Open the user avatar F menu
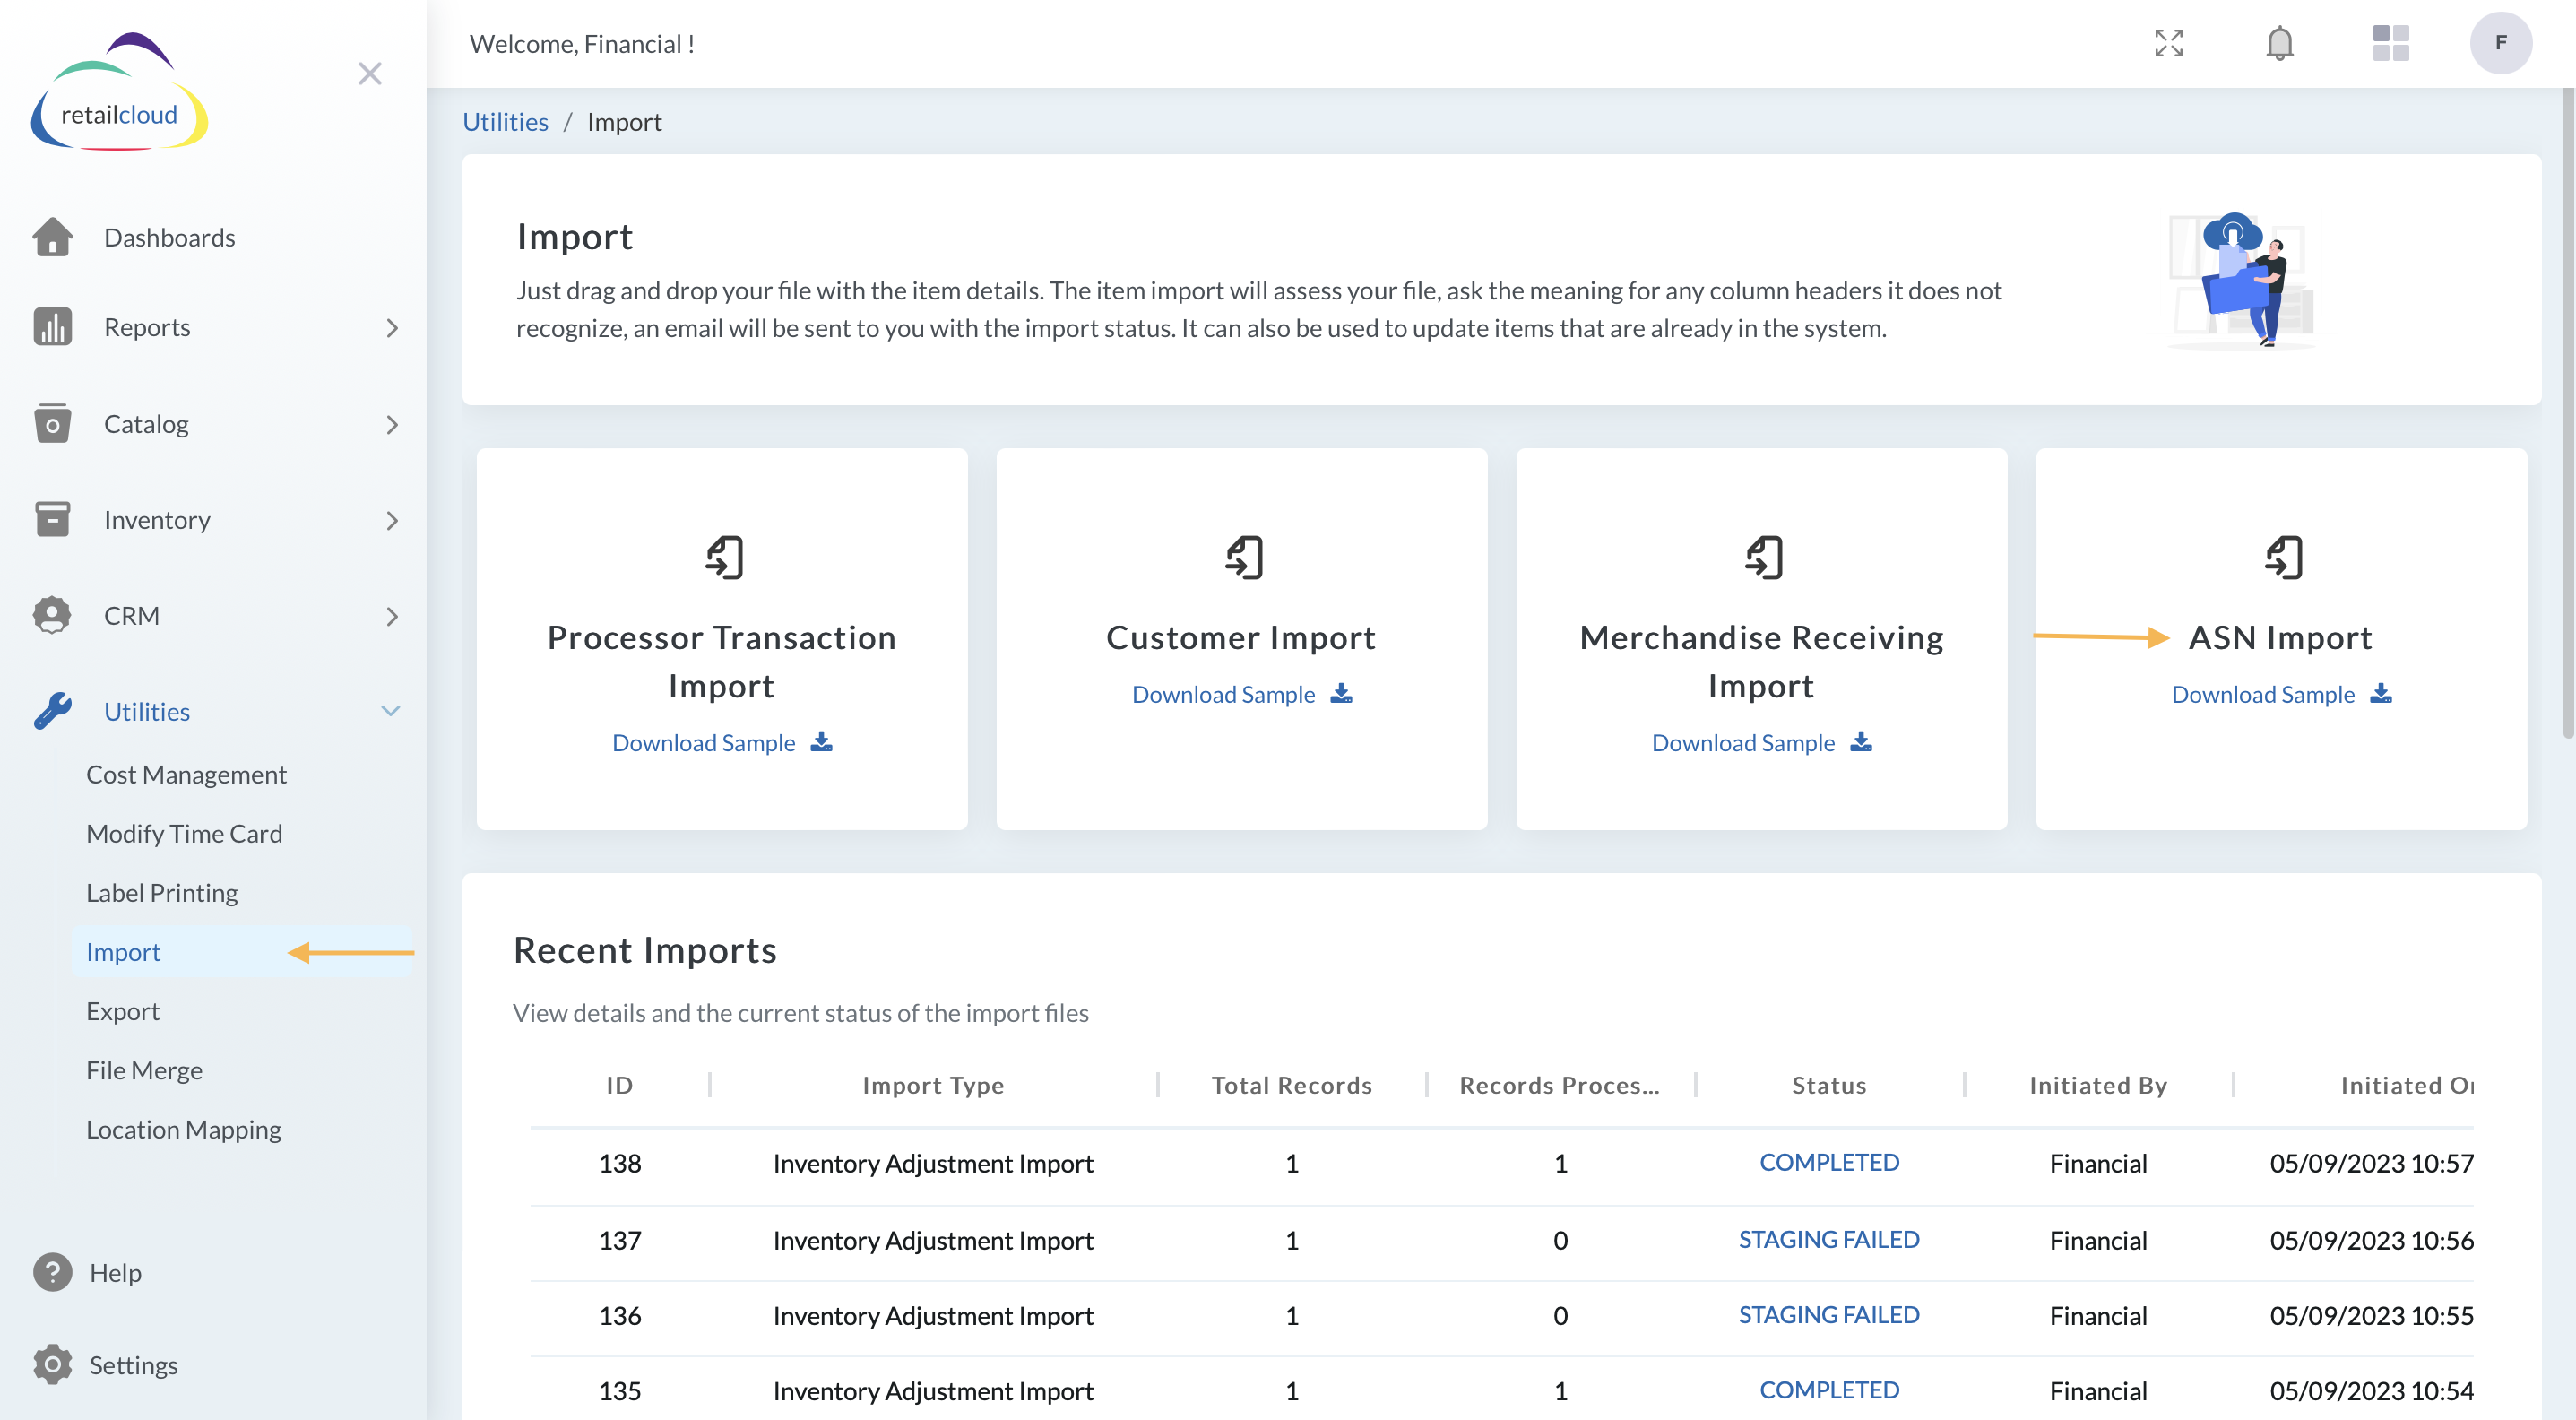The width and height of the screenshot is (2576, 1420). [2500, 43]
